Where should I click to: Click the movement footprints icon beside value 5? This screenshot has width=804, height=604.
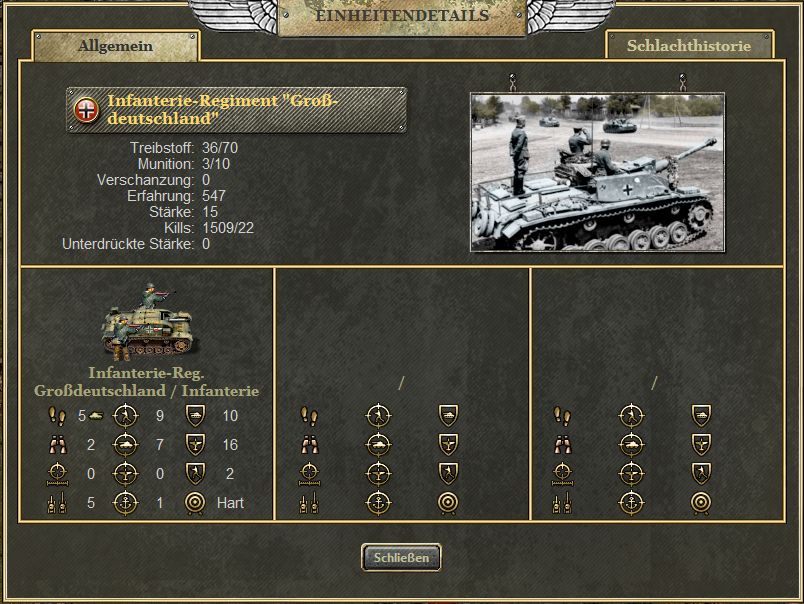(x=57, y=416)
